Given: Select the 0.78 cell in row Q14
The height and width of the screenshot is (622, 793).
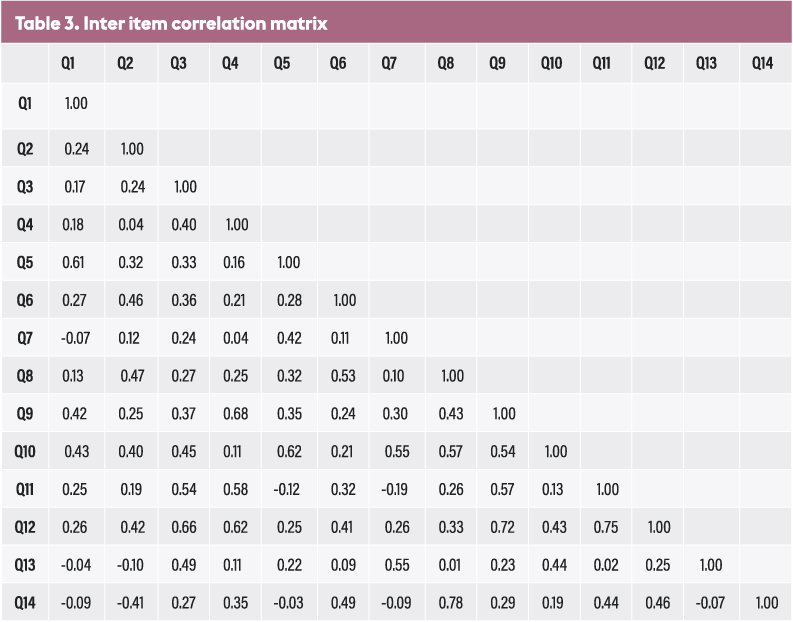Looking at the screenshot, I should 449,603.
